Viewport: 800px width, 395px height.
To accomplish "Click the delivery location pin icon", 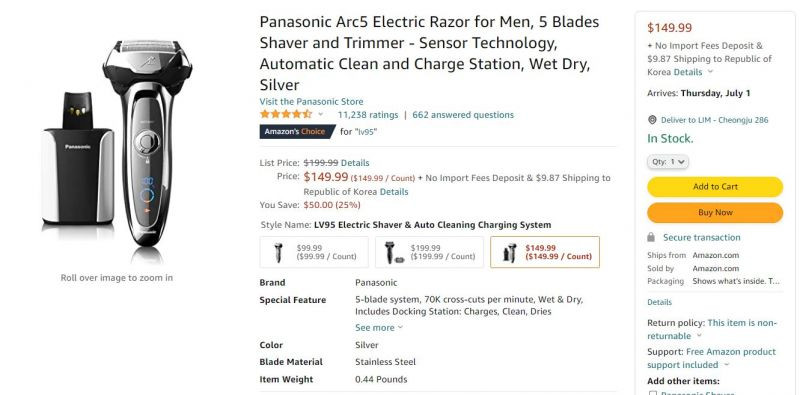I will 652,120.
